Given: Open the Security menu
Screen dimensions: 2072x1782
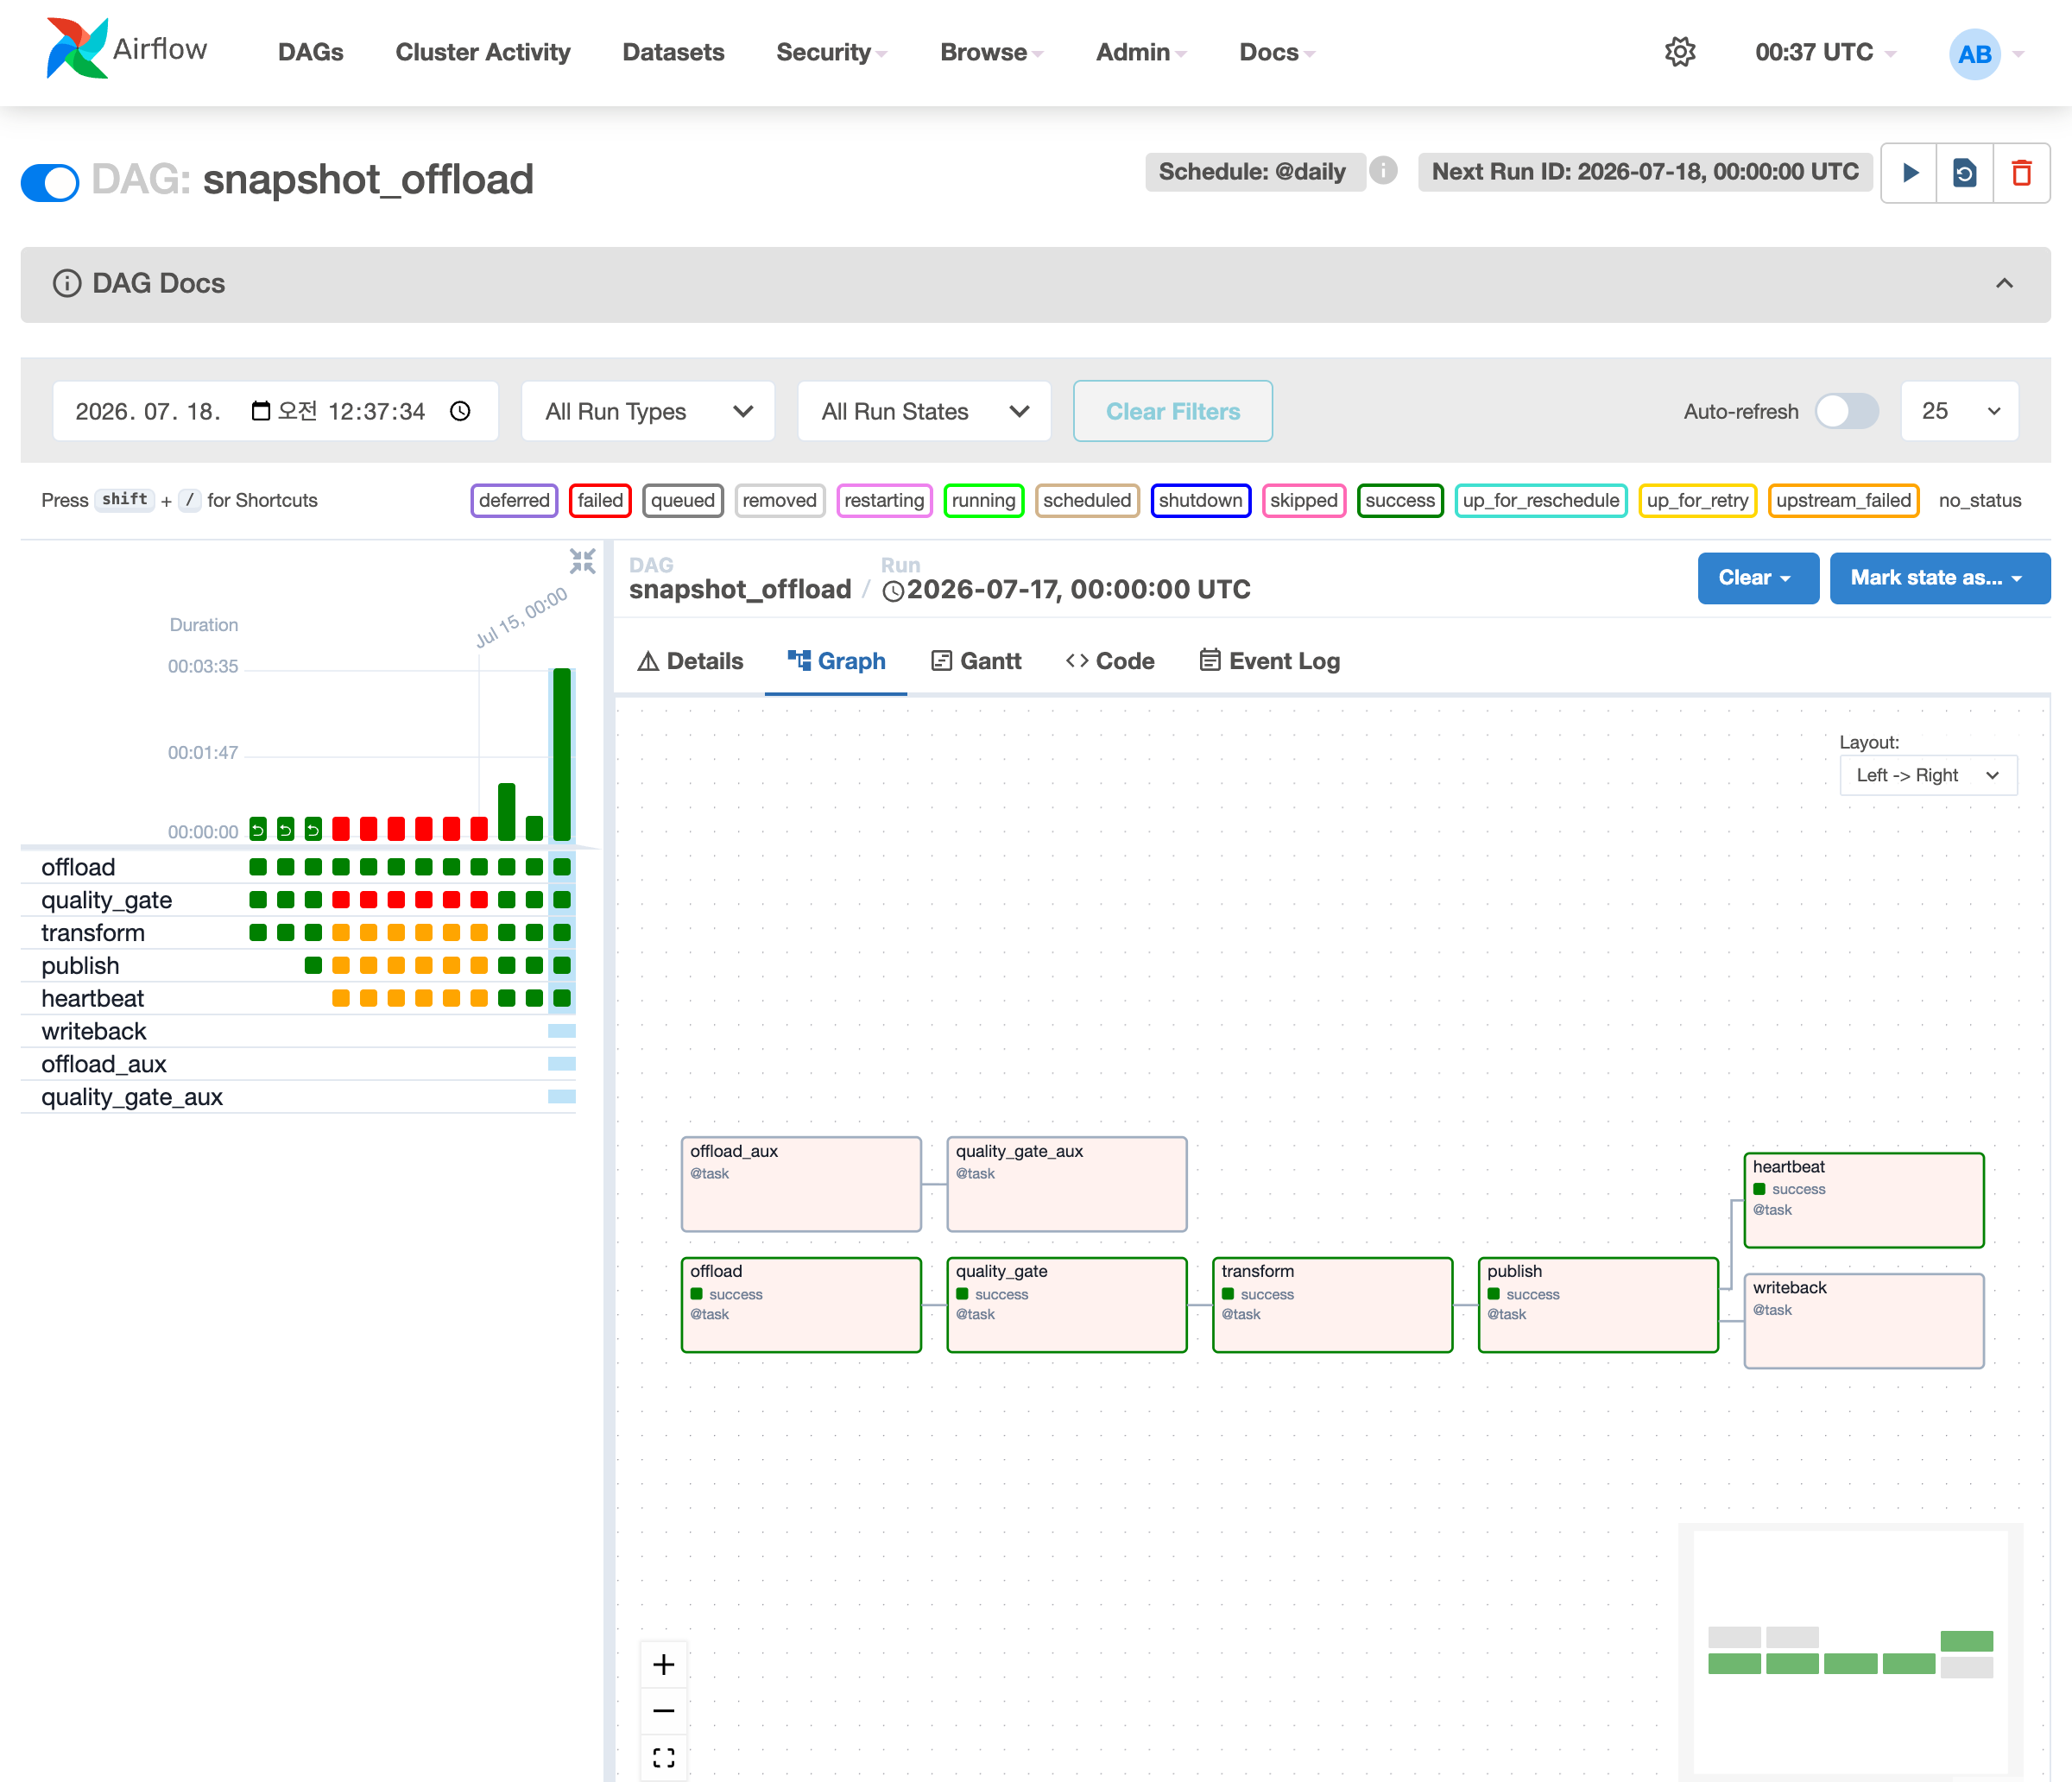Looking at the screenshot, I should click(x=831, y=52).
